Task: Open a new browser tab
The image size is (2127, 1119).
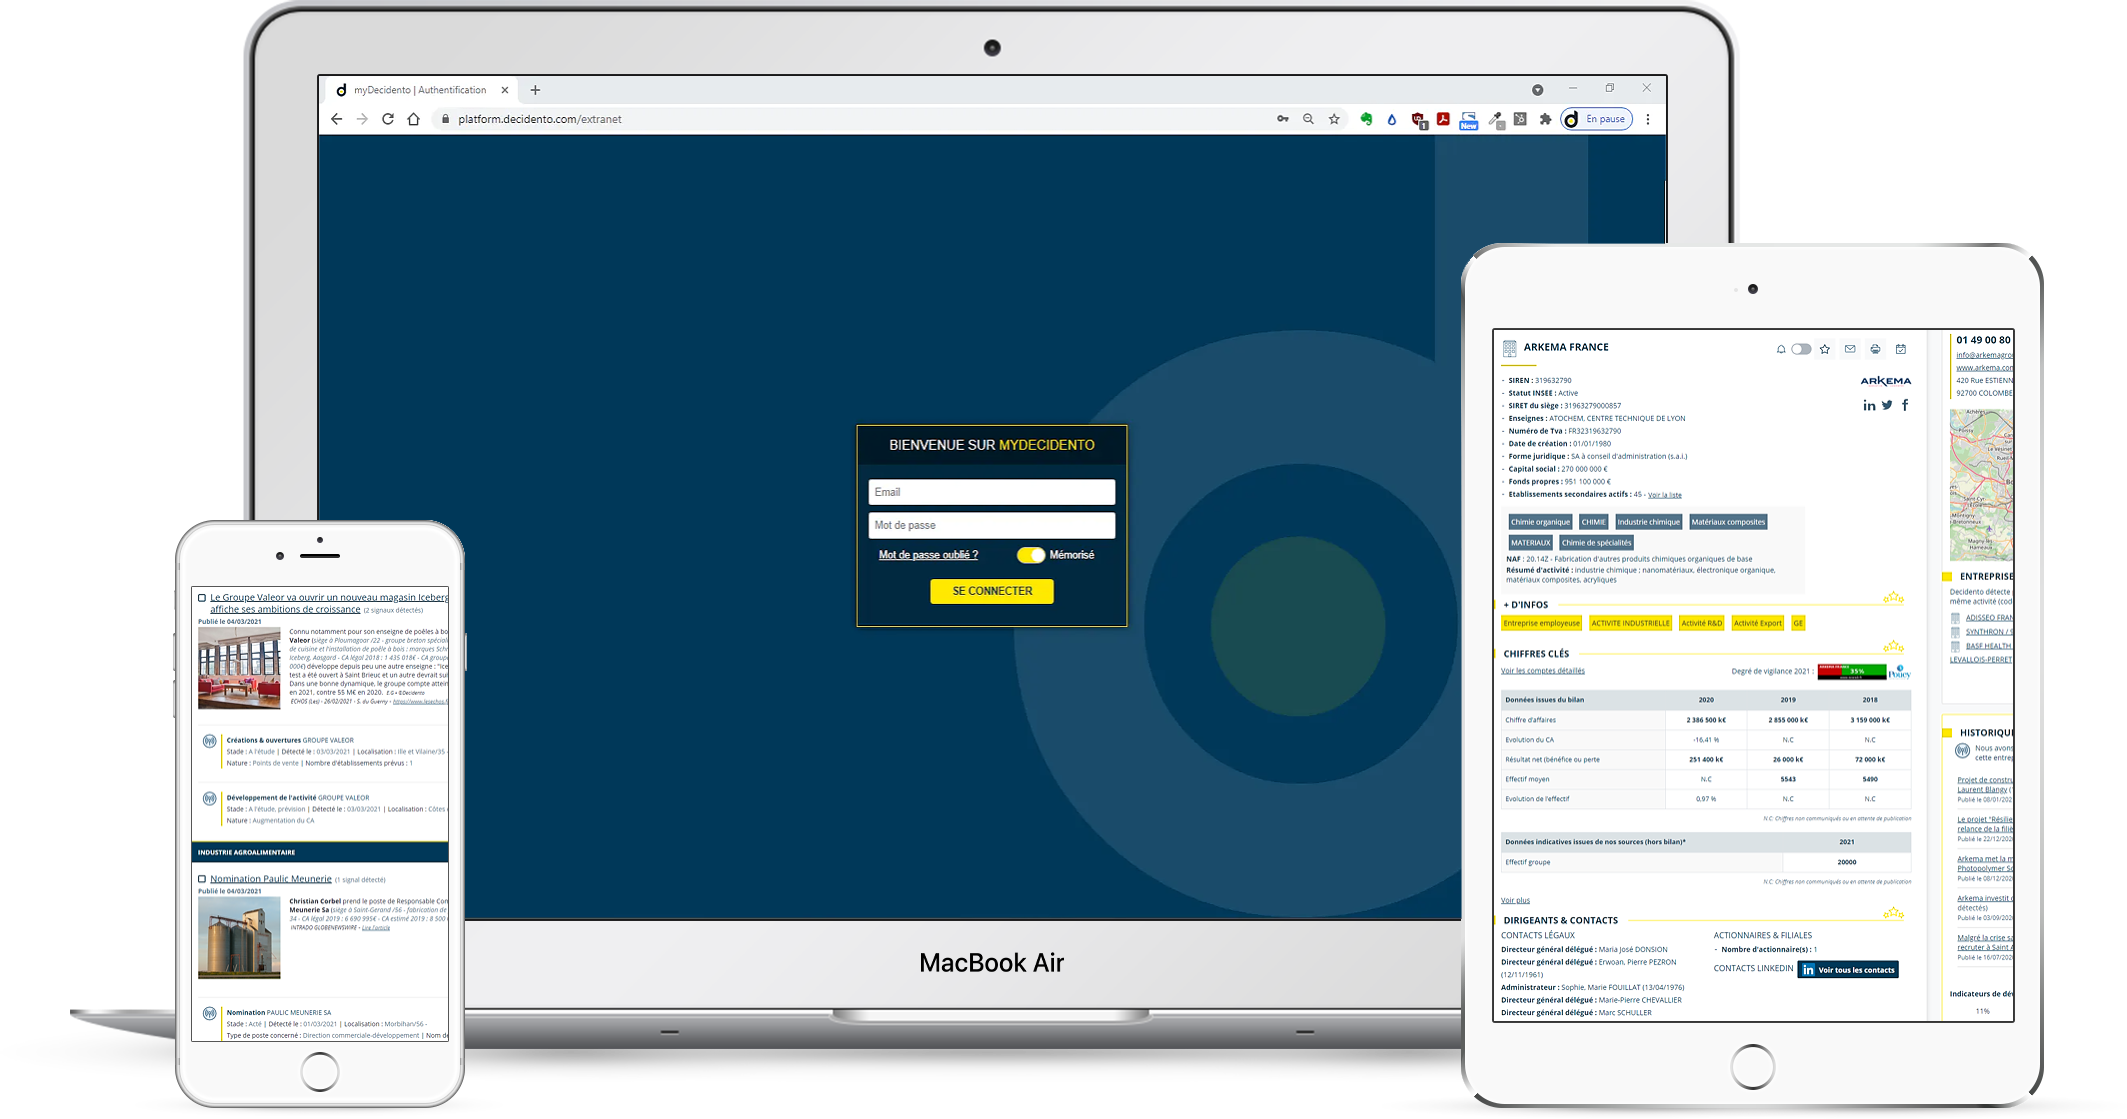Action: point(535,90)
